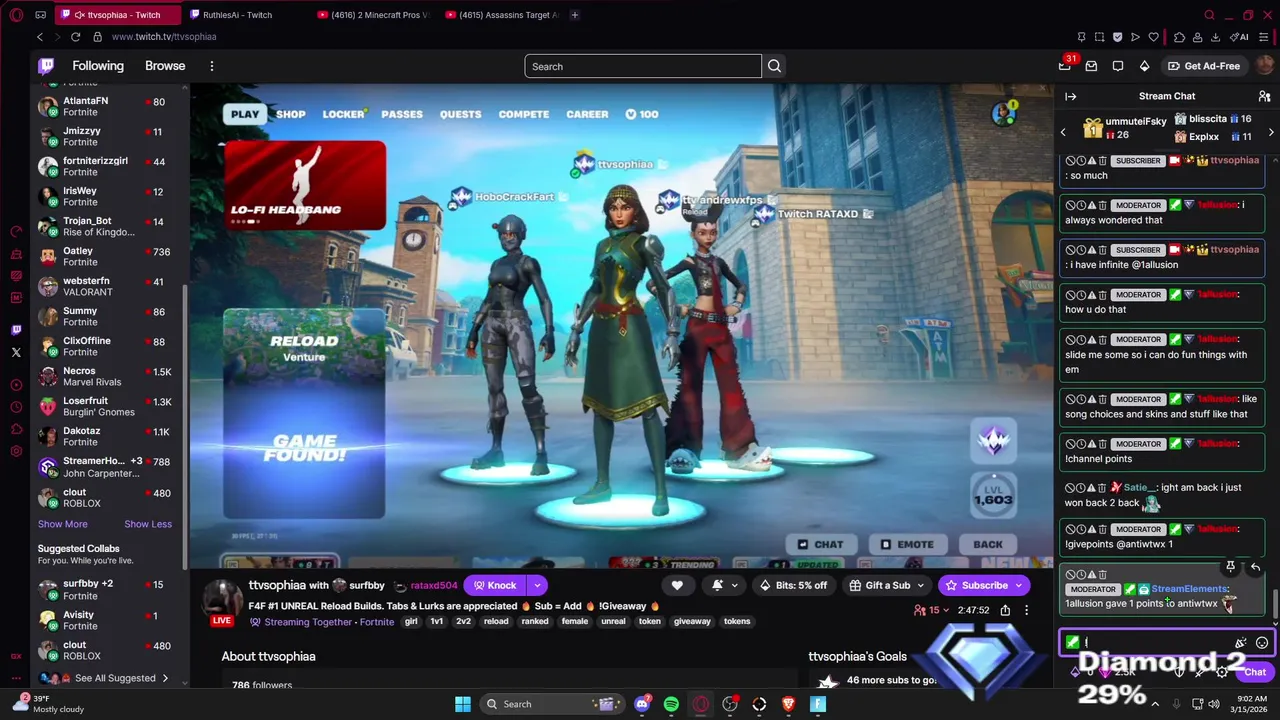
Task: Timeout user on 'so much' message
Action: (1081, 161)
